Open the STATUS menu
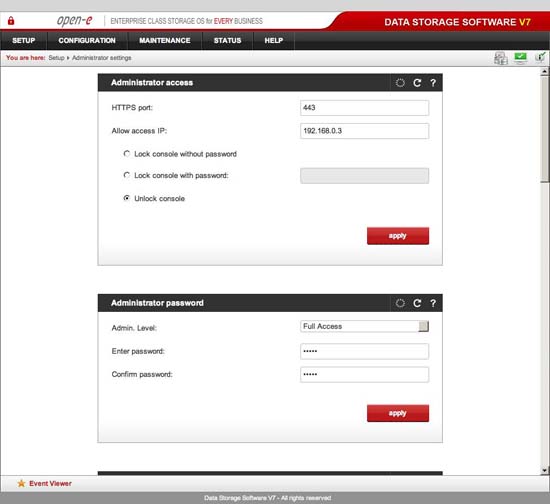Image resolution: width=550 pixels, height=504 pixels. coord(228,40)
